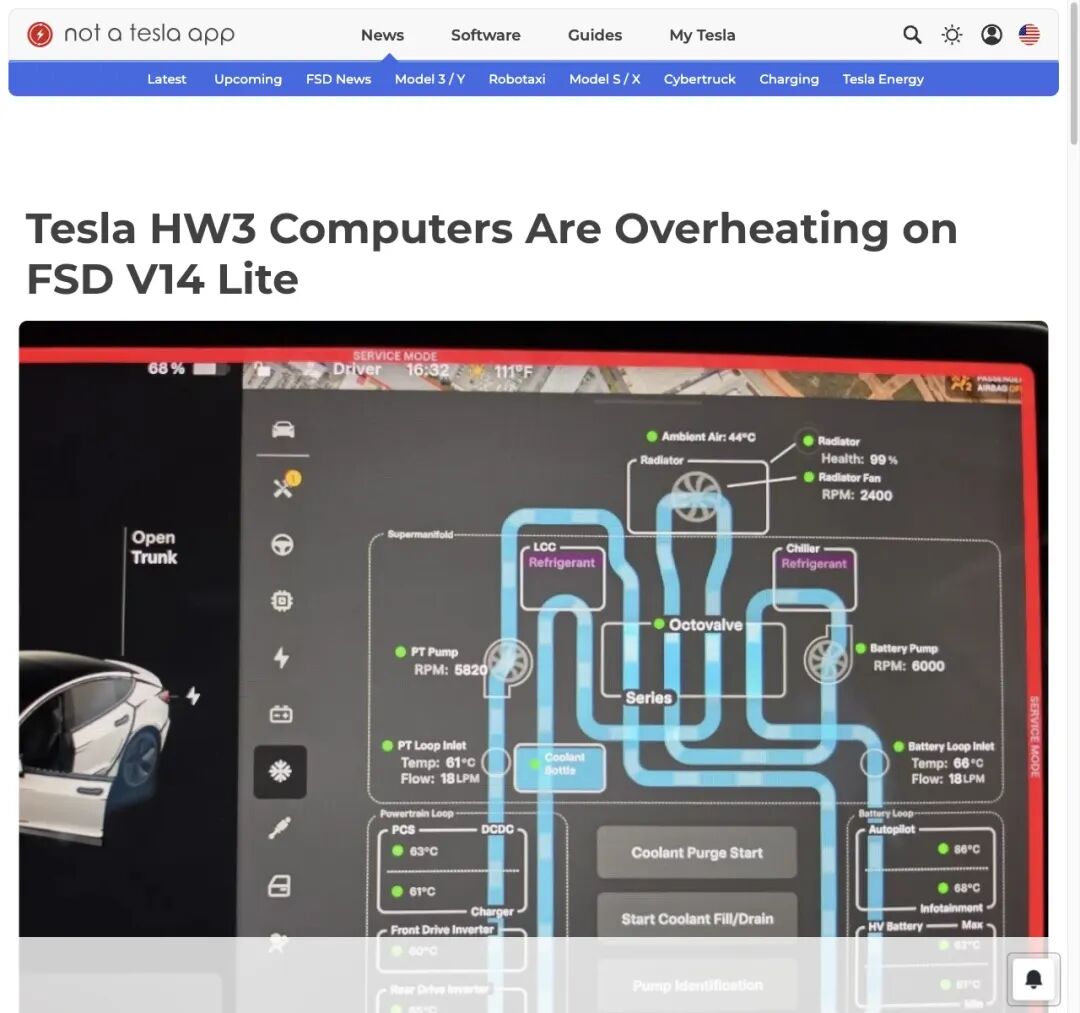Click the PT Pump RPM: 5820 value
The height and width of the screenshot is (1013, 1080).
pyautogui.click(x=450, y=669)
